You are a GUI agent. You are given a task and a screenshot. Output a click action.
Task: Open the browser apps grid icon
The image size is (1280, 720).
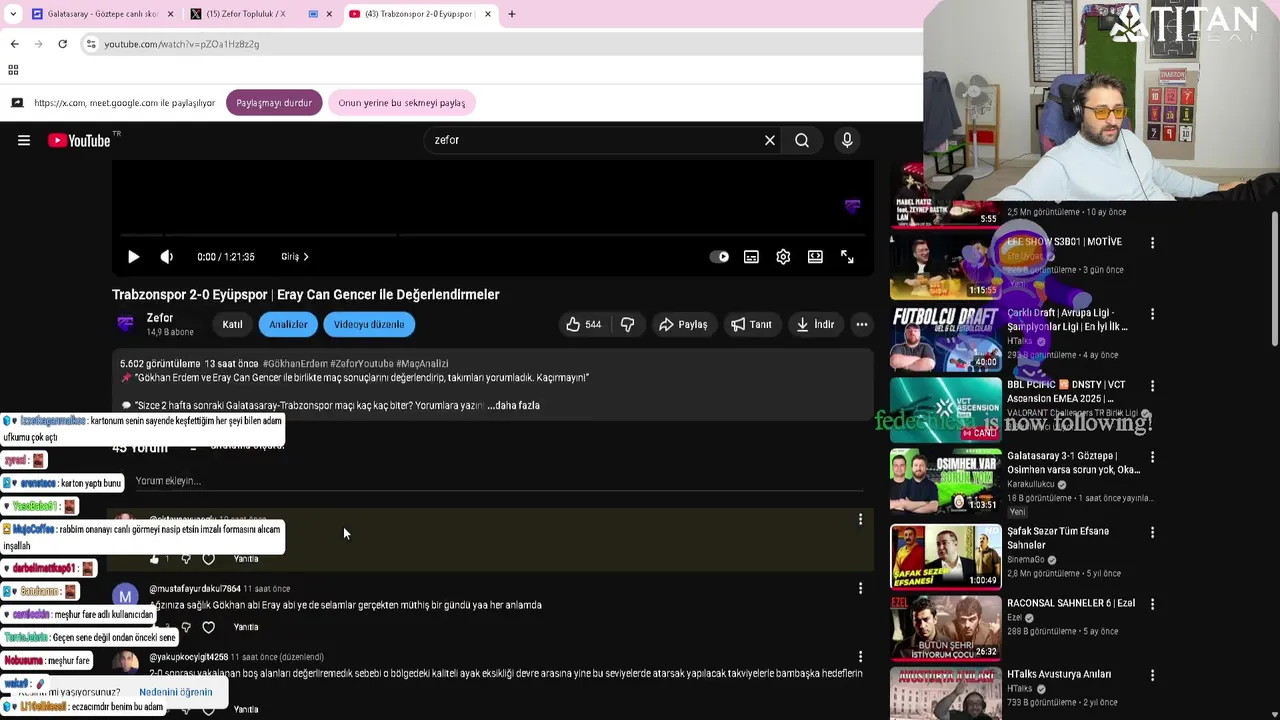13,70
